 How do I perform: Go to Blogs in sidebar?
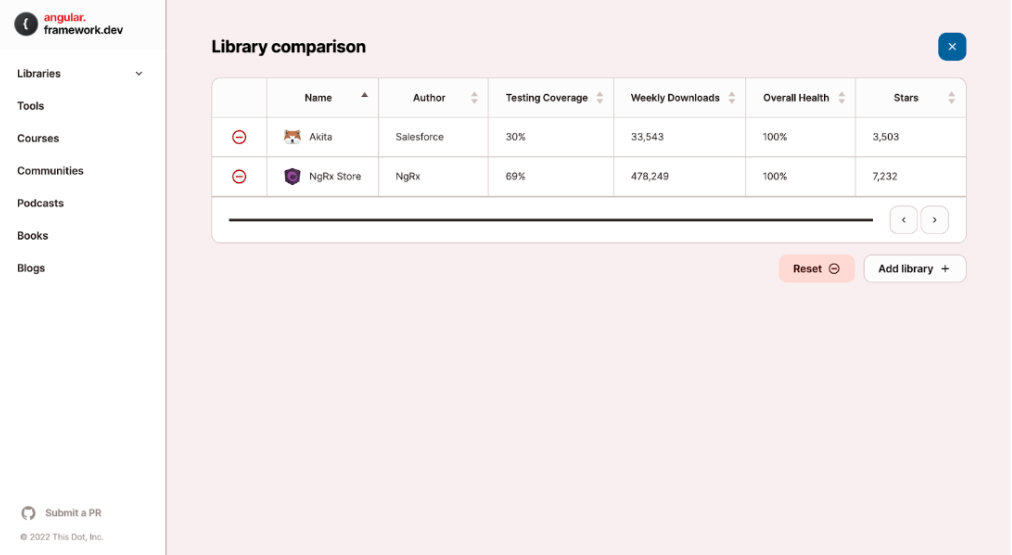pos(31,268)
